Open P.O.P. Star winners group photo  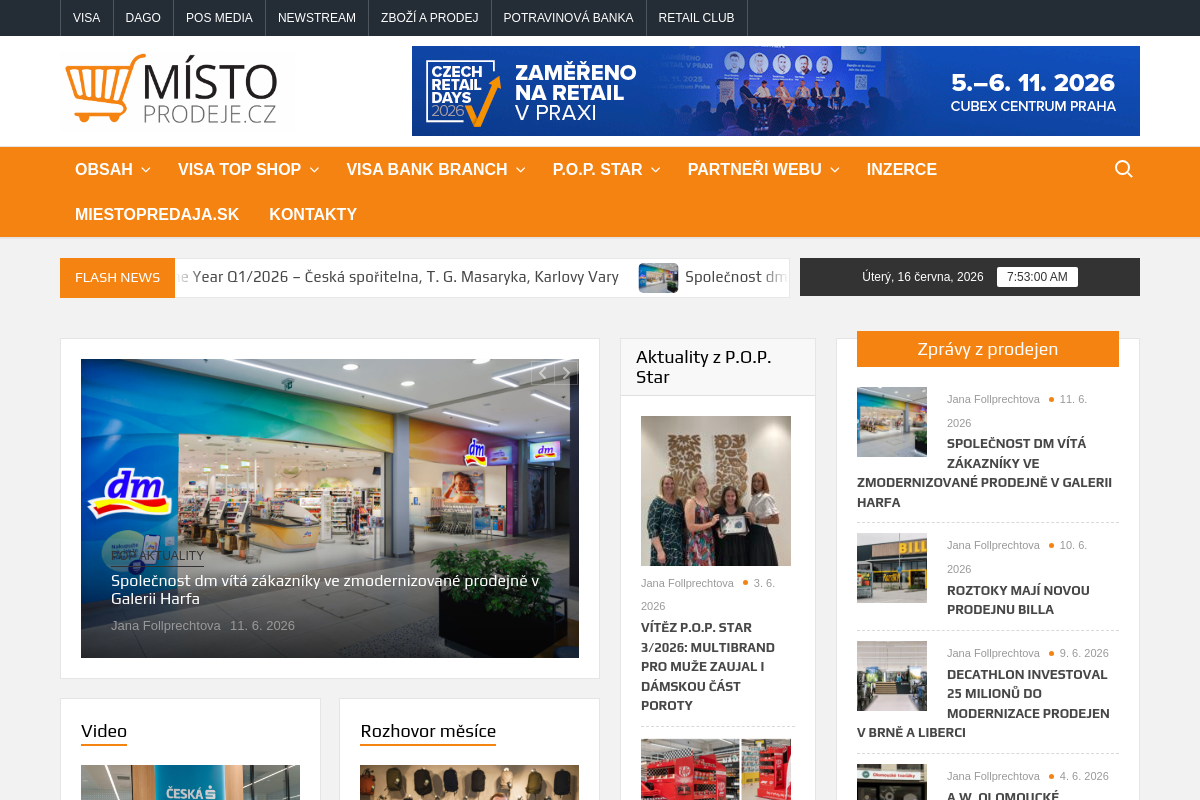click(716, 491)
